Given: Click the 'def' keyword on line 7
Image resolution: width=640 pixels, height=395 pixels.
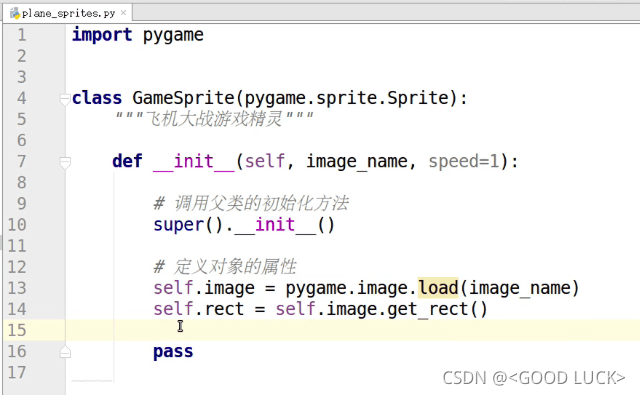Looking at the screenshot, I should [127, 161].
